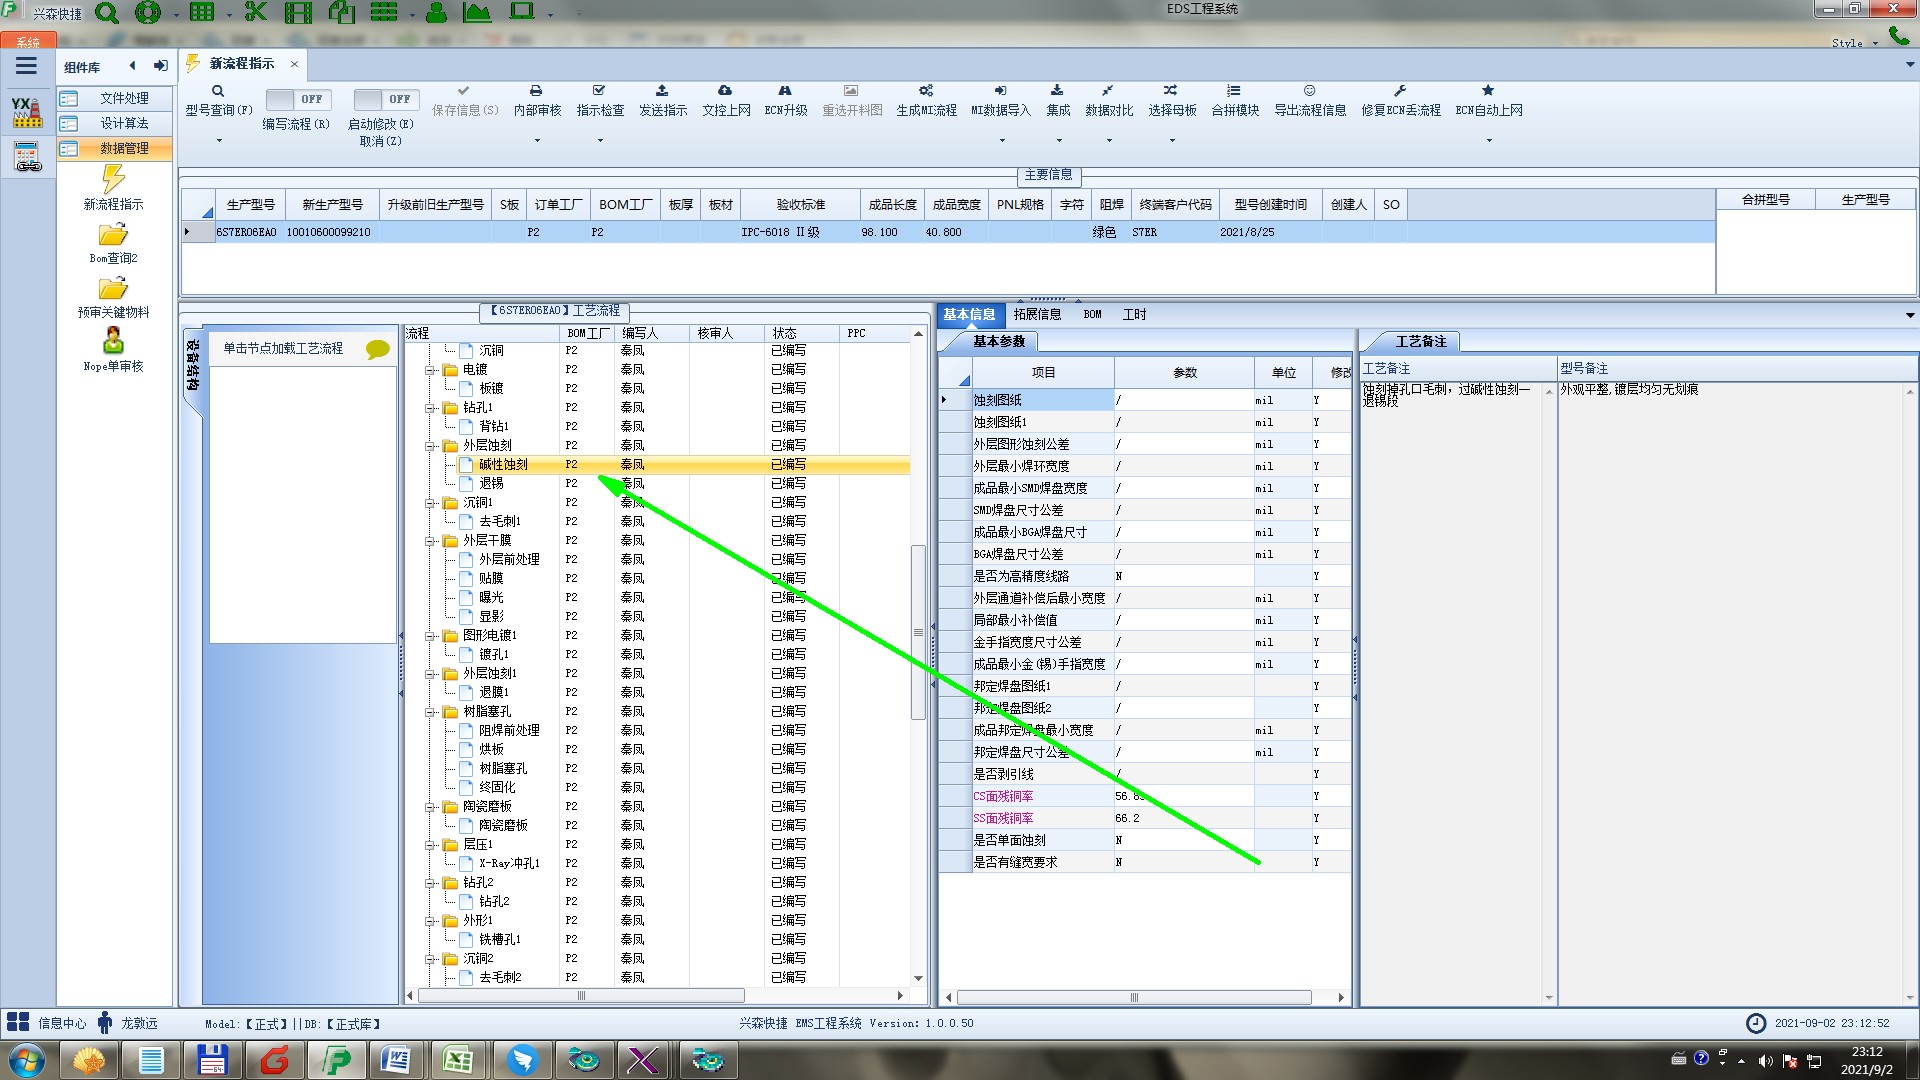Collapse the 树脂塞孔 tree folder
This screenshot has width=1920, height=1080.
tap(431, 712)
